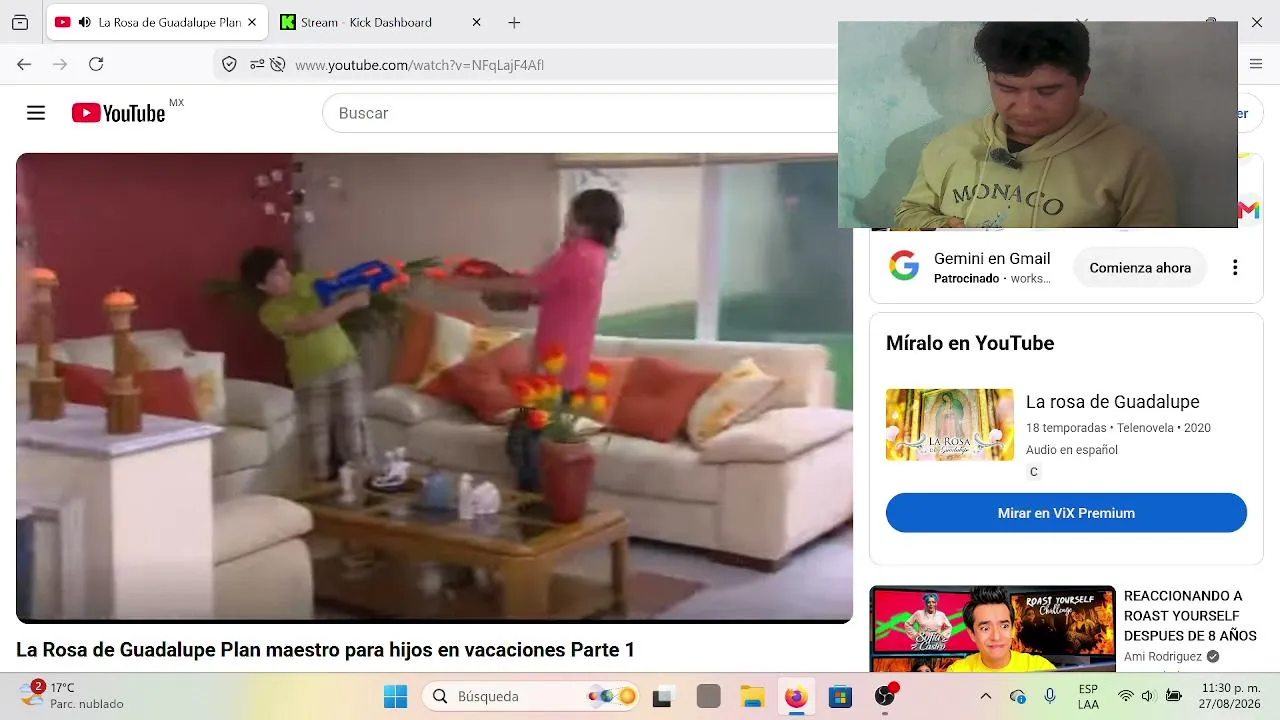Open Task View on the taskbar
1280x720 pixels.
click(x=662, y=696)
